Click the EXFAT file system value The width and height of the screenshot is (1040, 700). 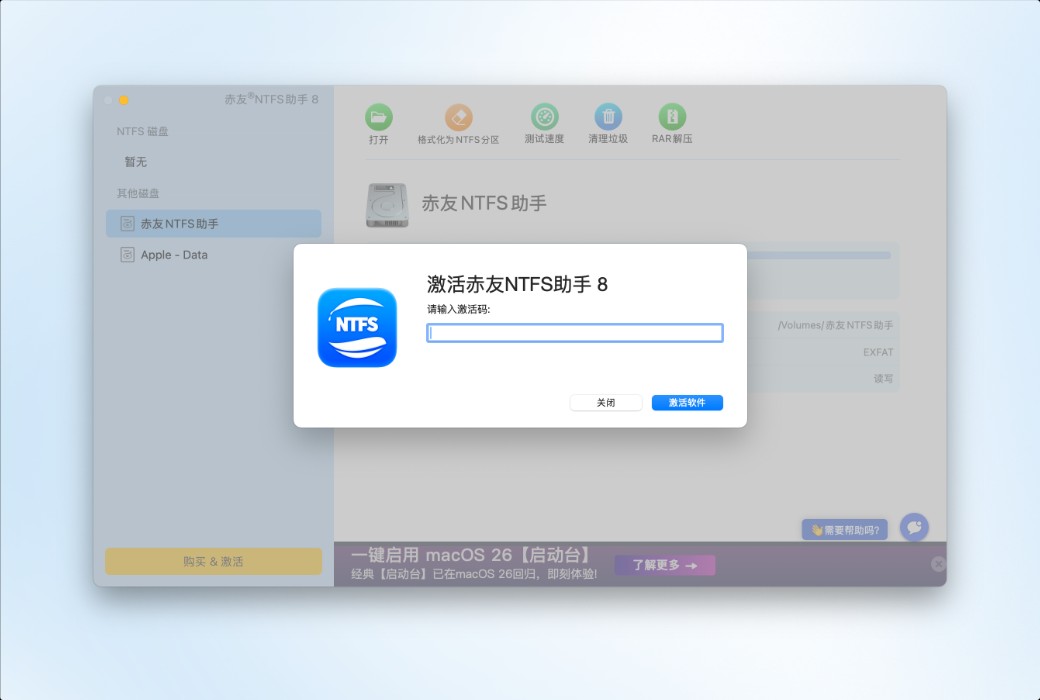(x=878, y=352)
